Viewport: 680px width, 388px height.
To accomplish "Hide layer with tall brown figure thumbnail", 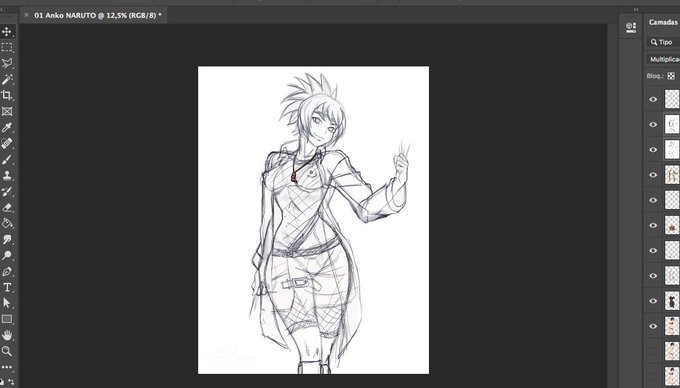I will coord(653,175).
